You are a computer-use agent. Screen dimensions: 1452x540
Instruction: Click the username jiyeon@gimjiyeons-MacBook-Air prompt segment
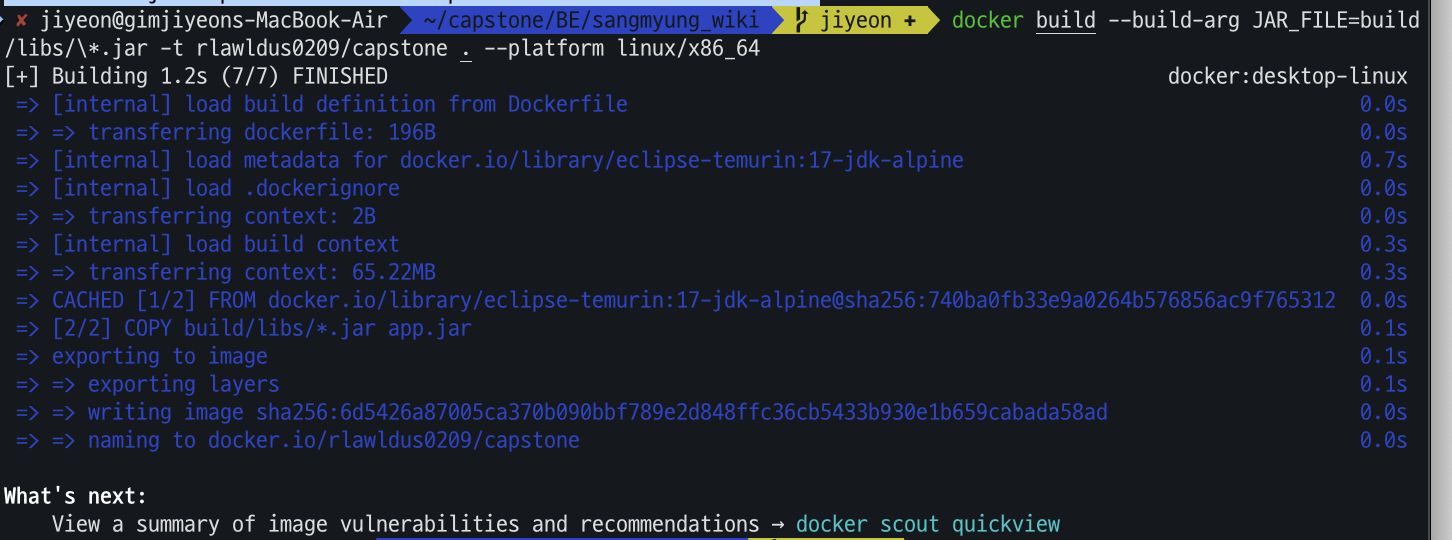214,20
